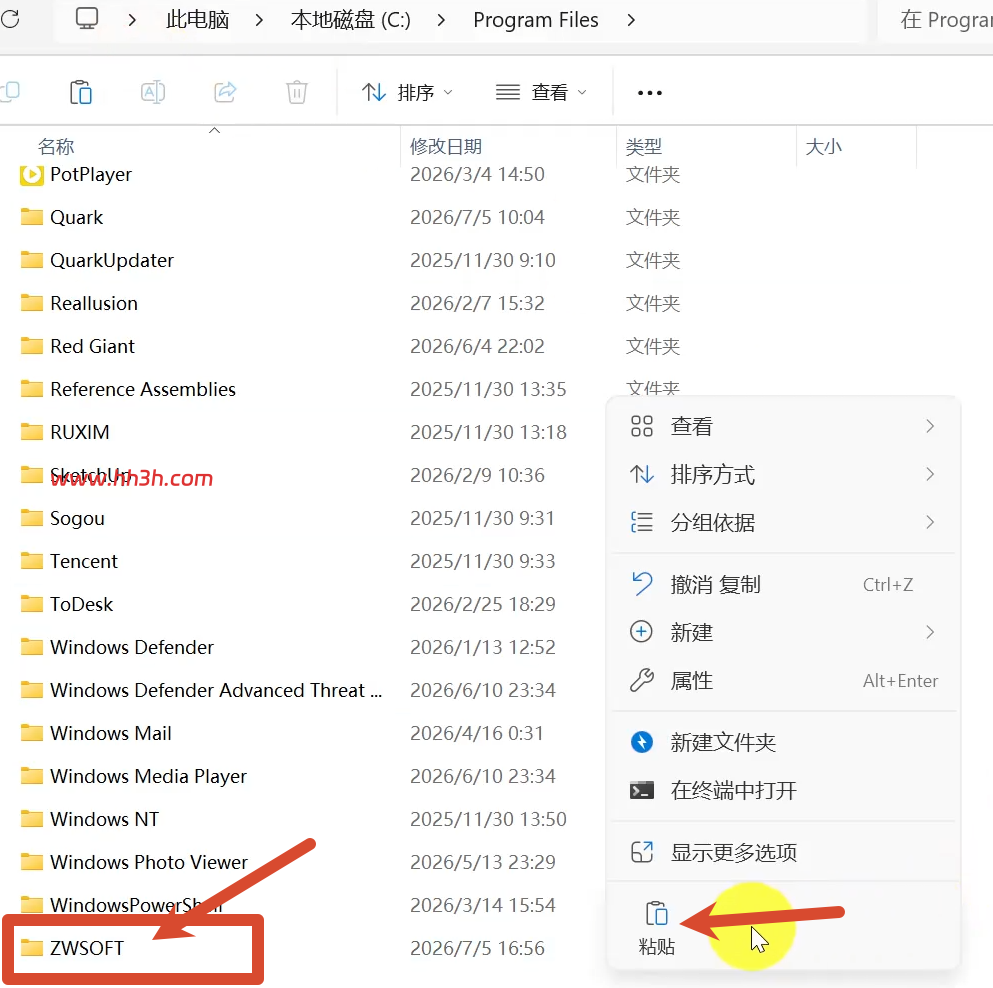Open the 查看 view dropdown in toolbar

click(x=541, y=92)
